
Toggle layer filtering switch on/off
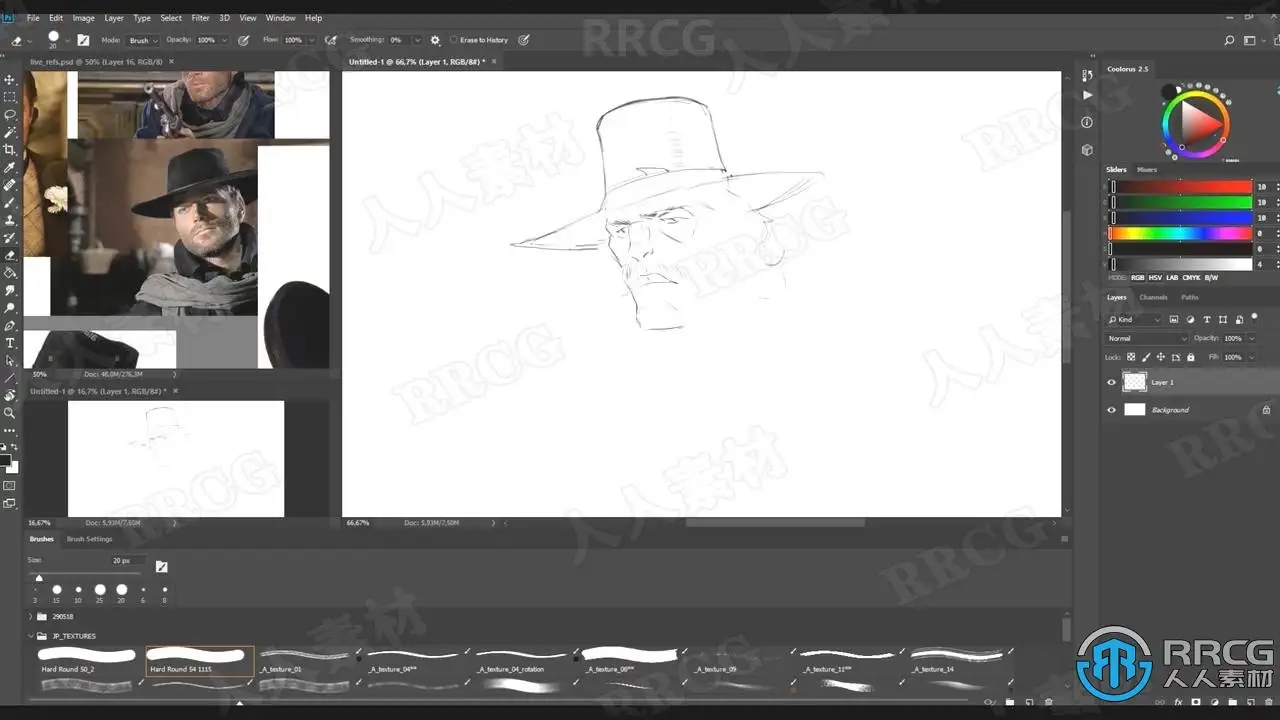pyautogui.click(x=1254, y=319)
